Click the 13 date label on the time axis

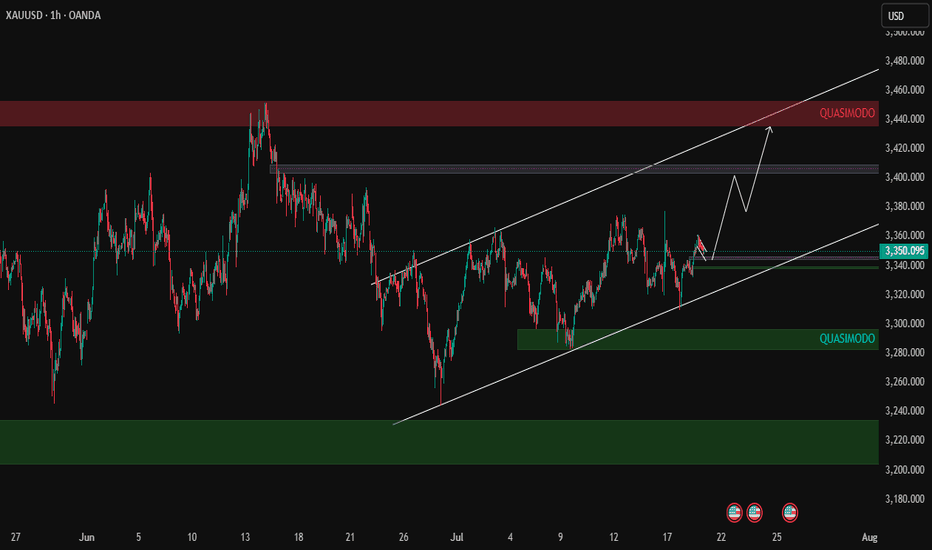point(245,538)
